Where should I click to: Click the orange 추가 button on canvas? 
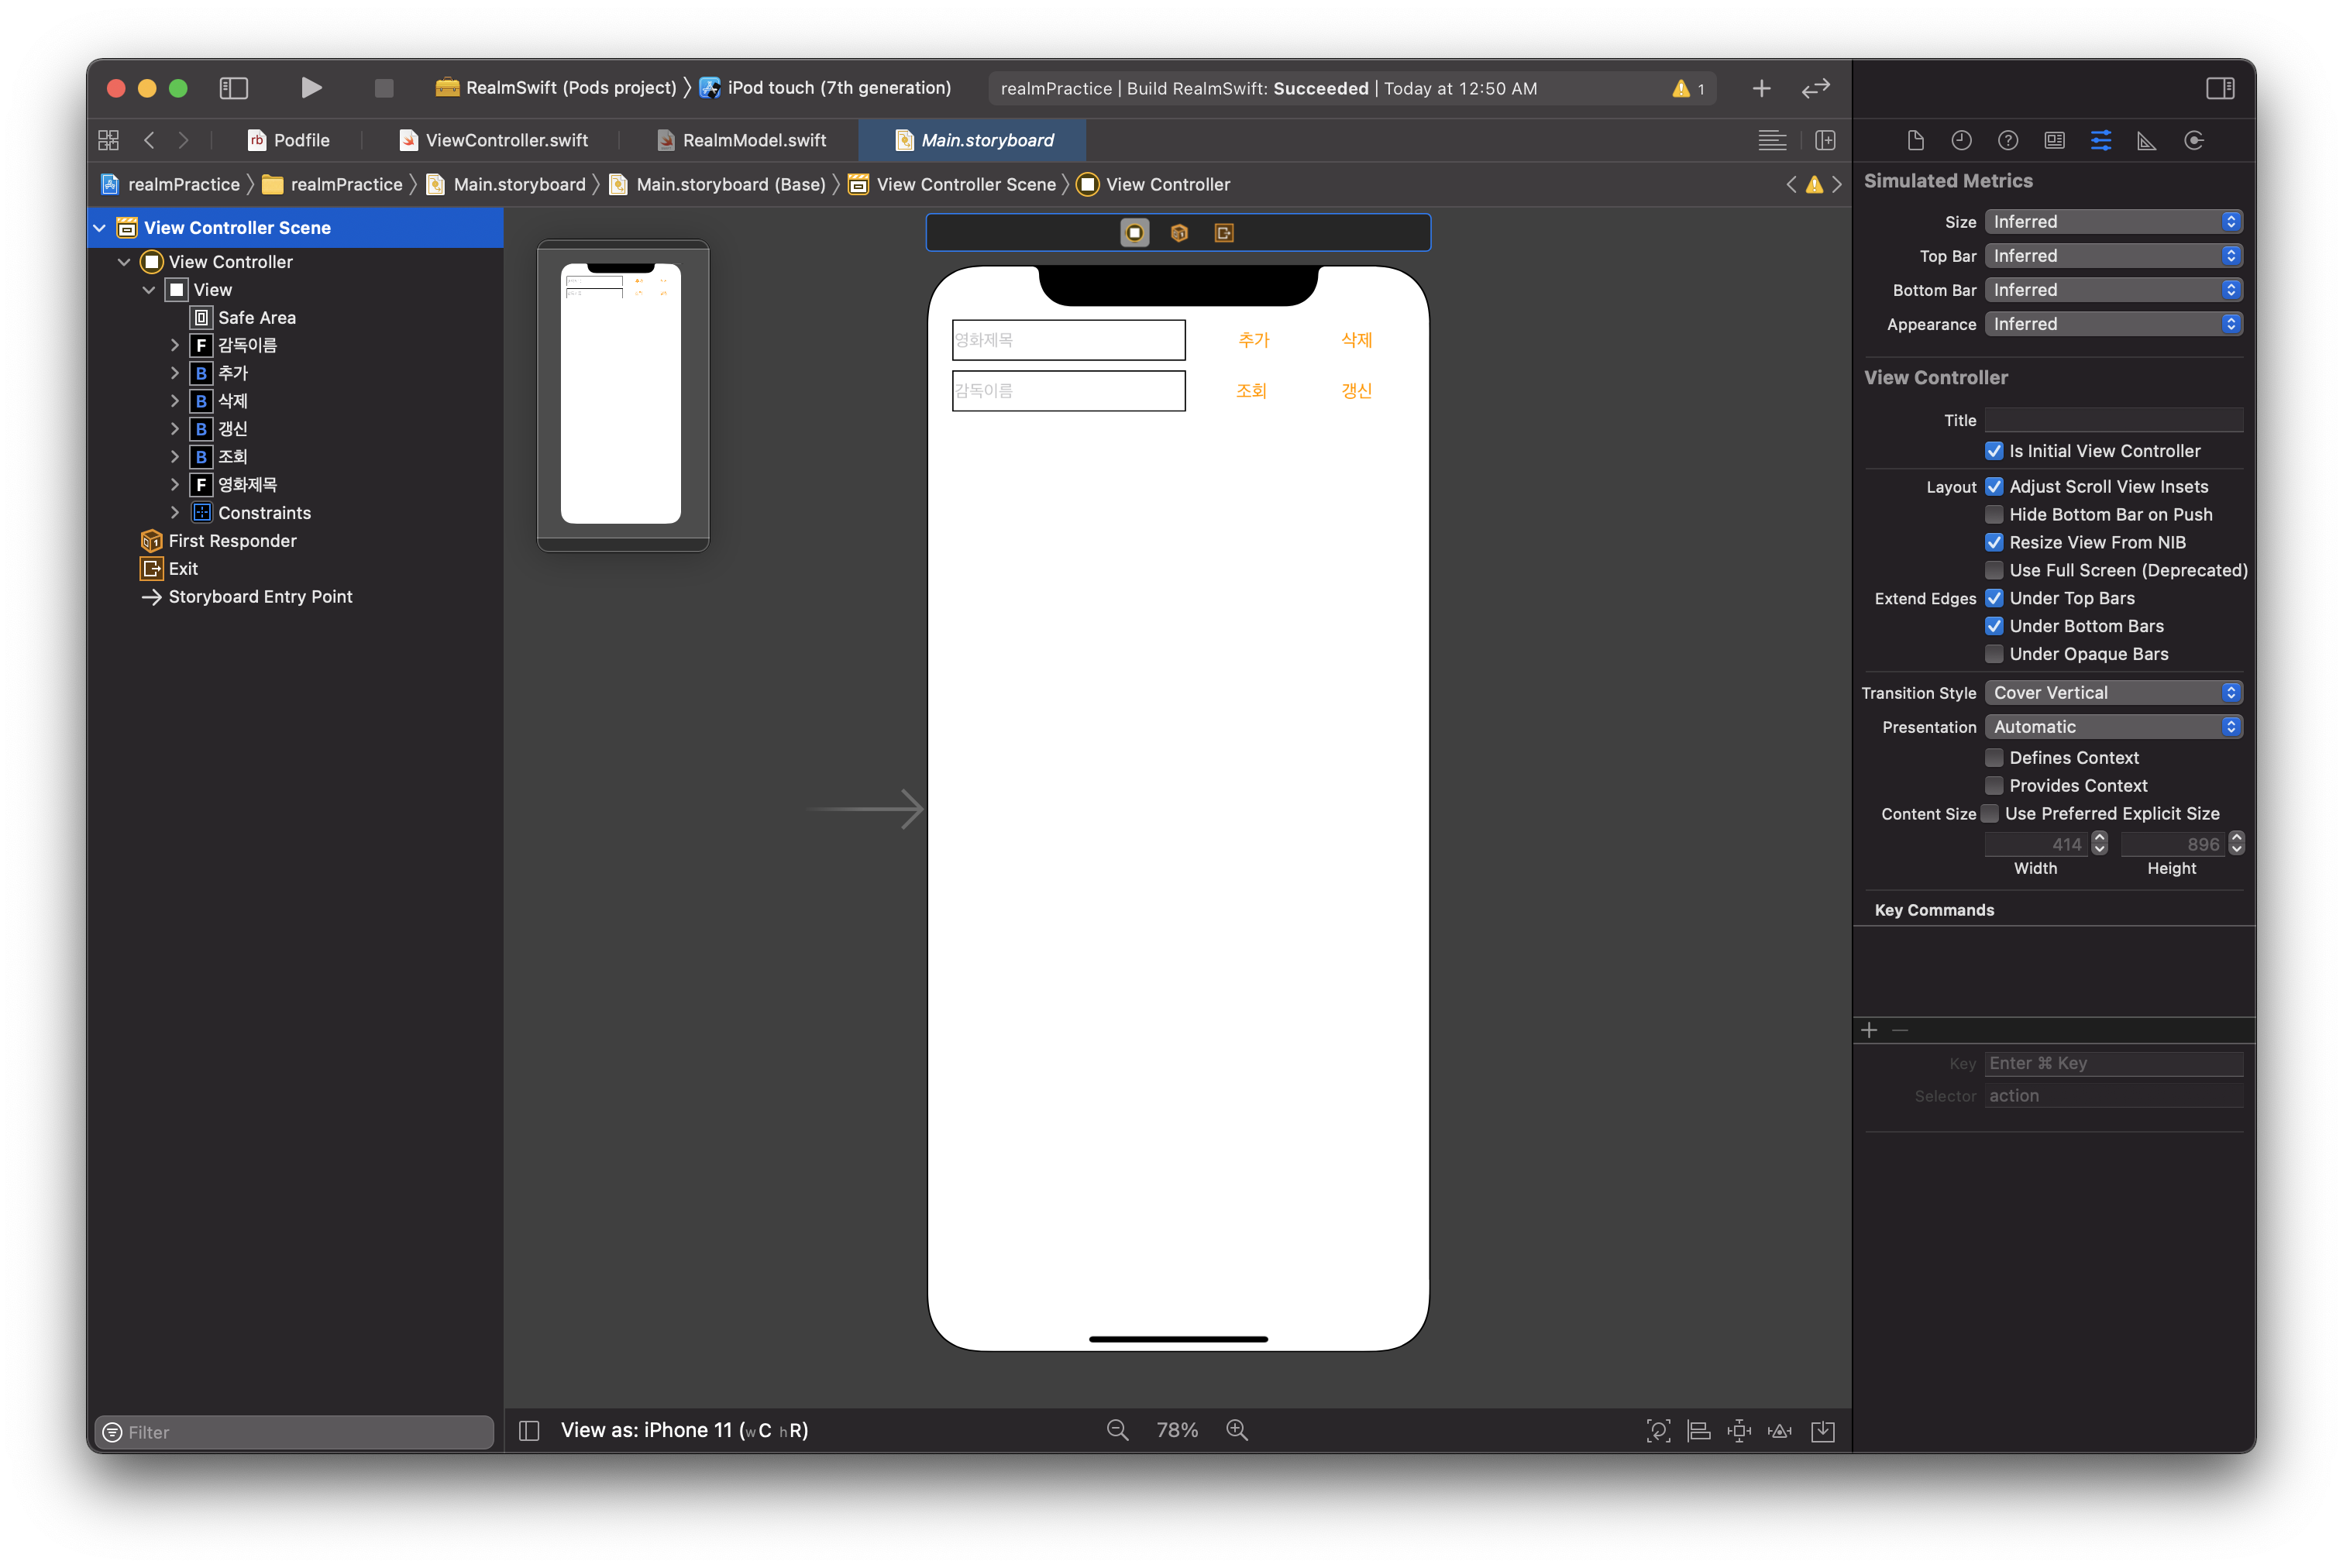coord(1253,340)
